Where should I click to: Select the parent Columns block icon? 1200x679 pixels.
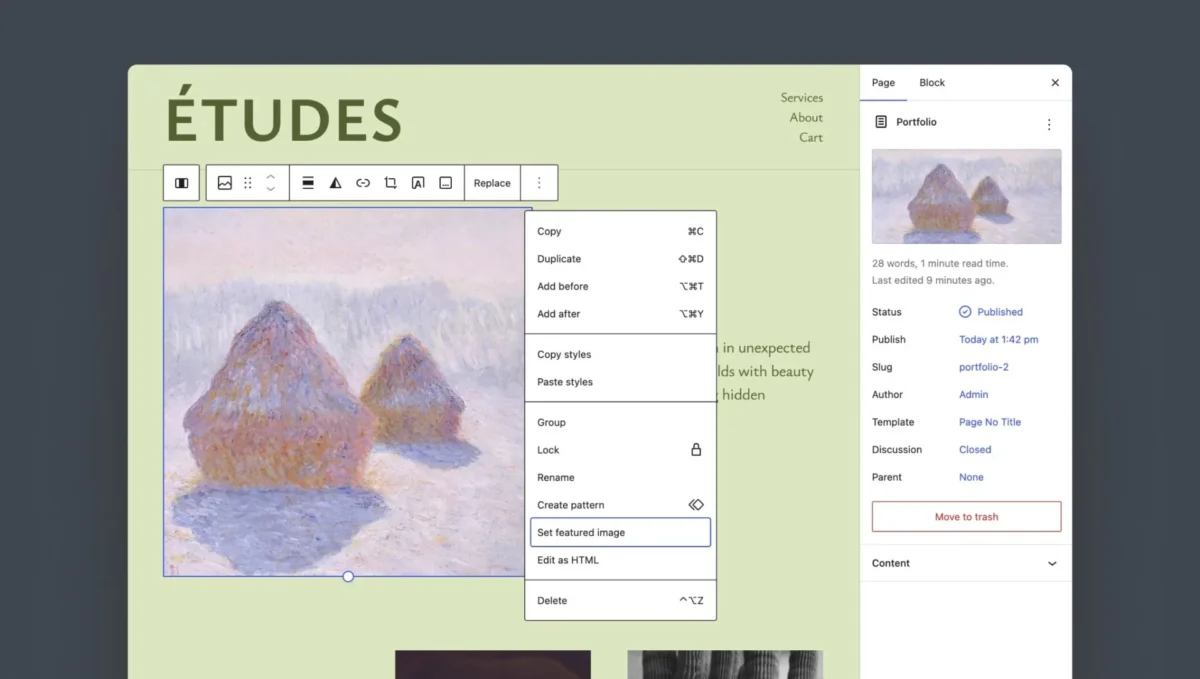[x=181, y=183]
